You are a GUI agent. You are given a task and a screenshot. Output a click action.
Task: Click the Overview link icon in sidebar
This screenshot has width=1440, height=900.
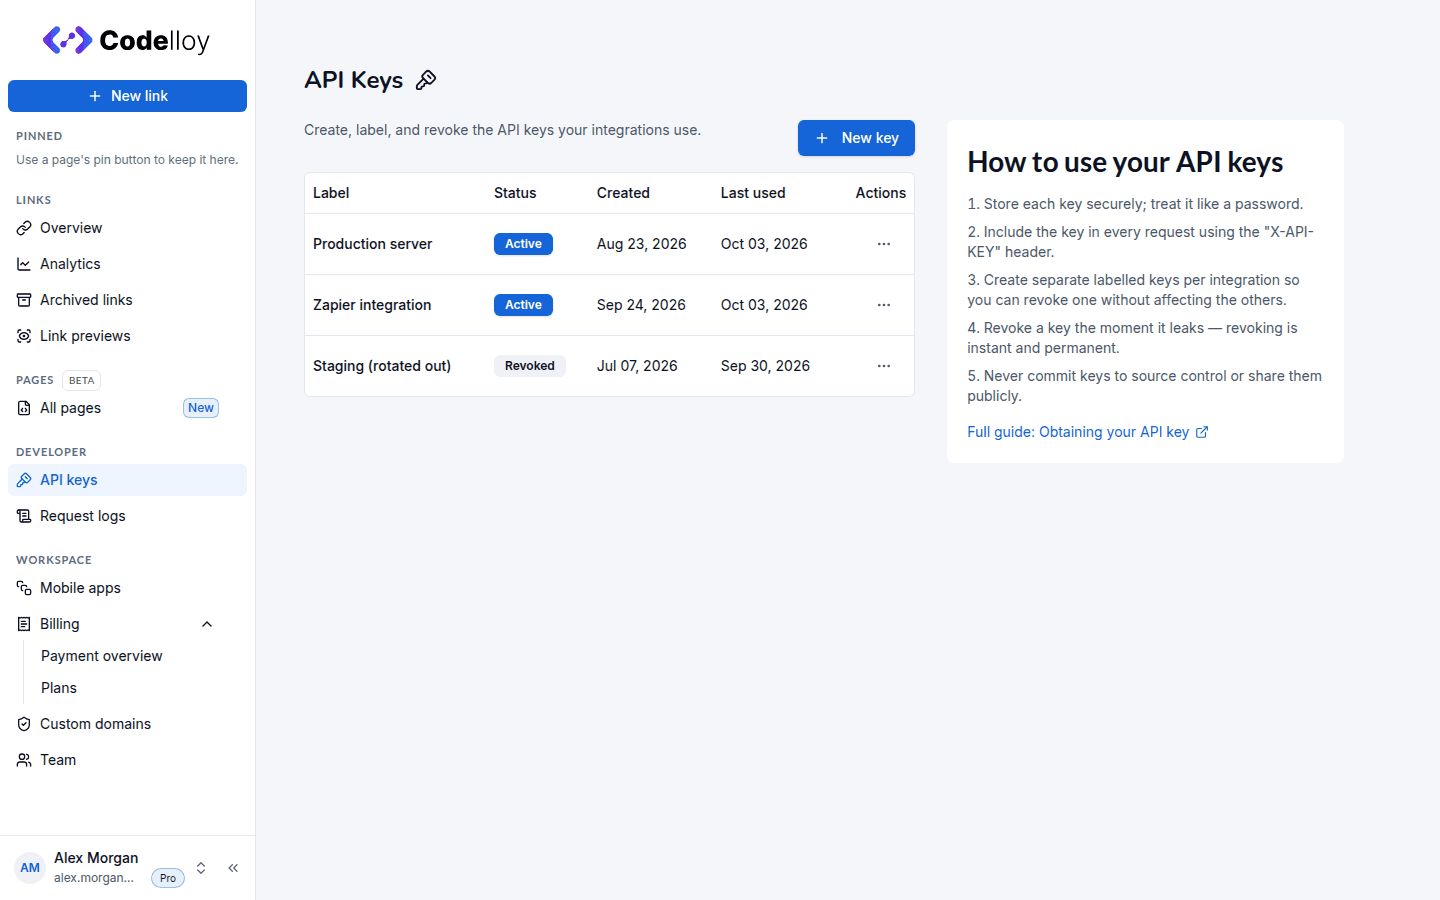click(24, 228)
